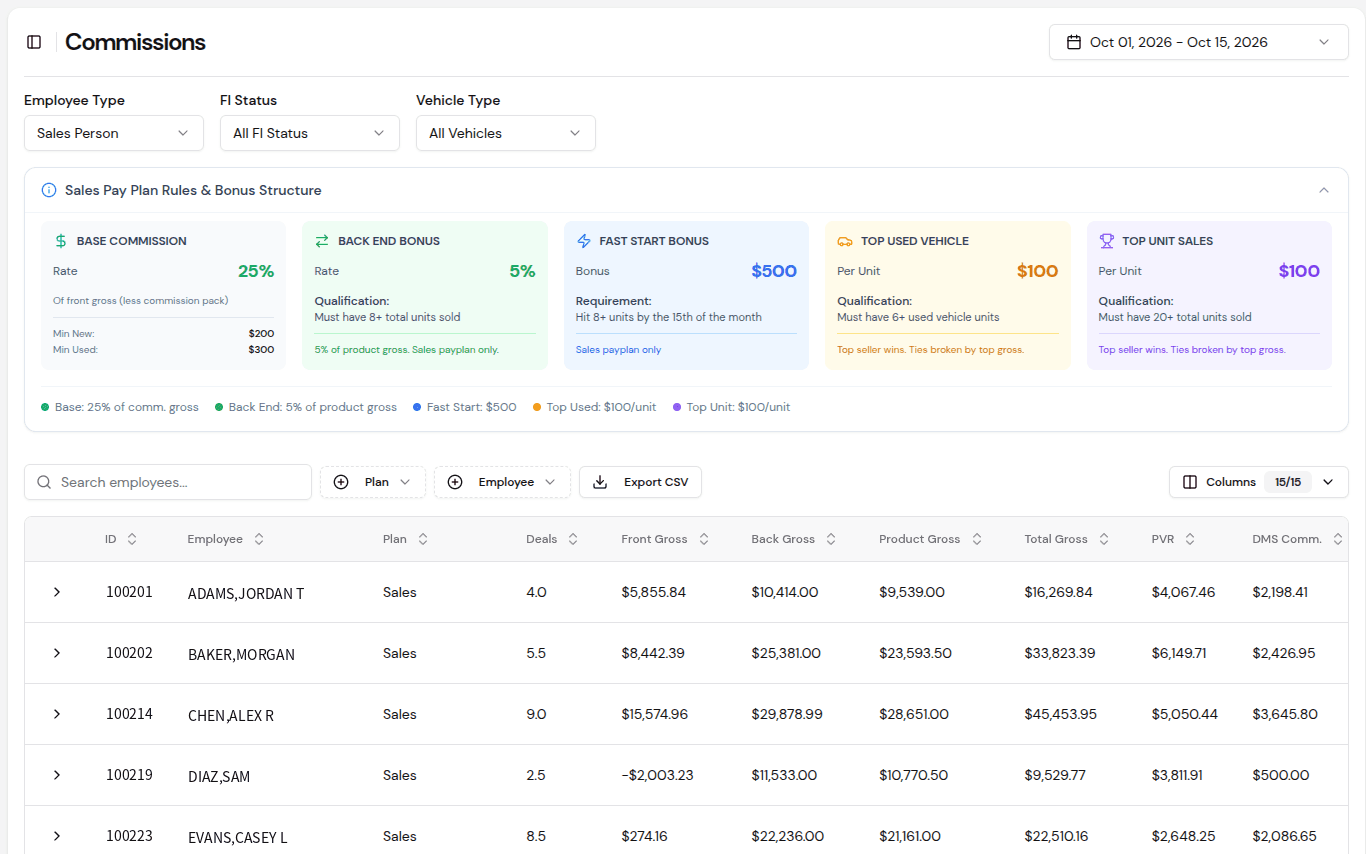The width and height of the screenshot is (1366, 854).
Task: Select employee name DIAZ,SAM
Action: [x=219, y=777]
